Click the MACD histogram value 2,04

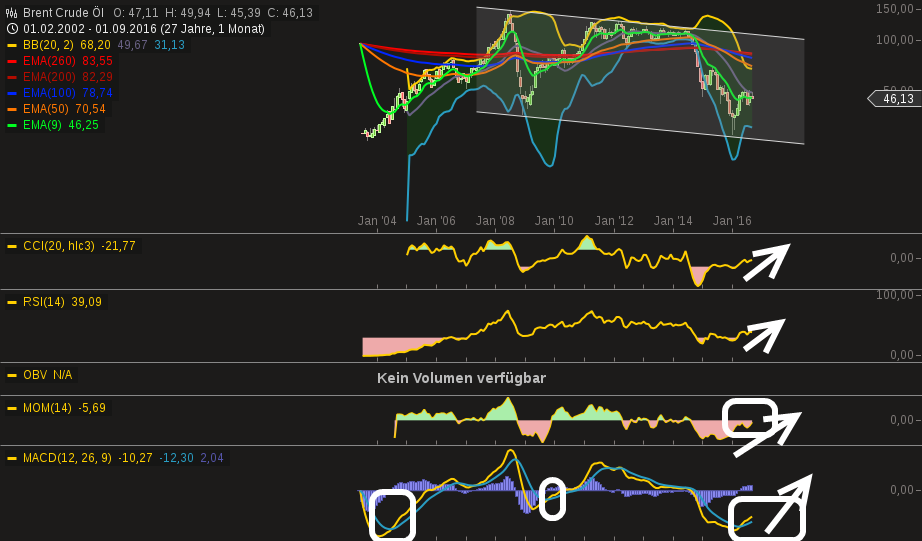click(212, 457)
